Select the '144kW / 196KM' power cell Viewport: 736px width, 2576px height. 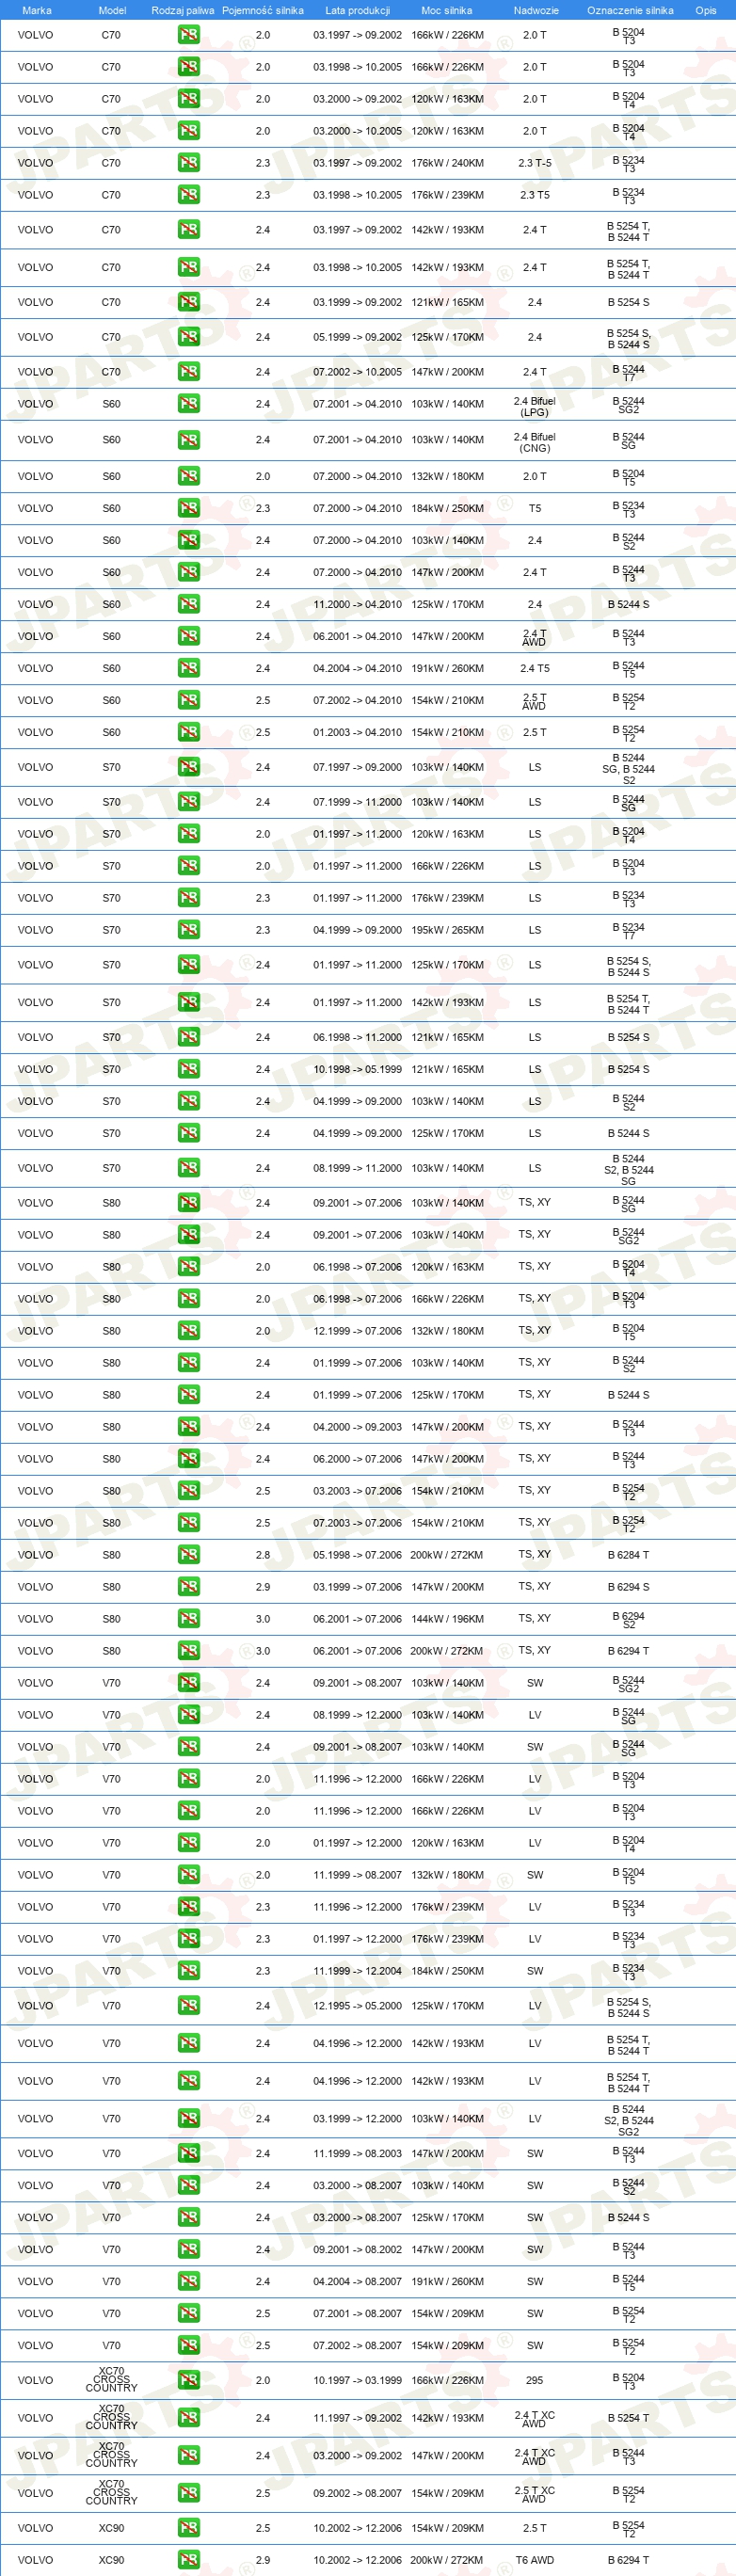[x=447, y=1619]
